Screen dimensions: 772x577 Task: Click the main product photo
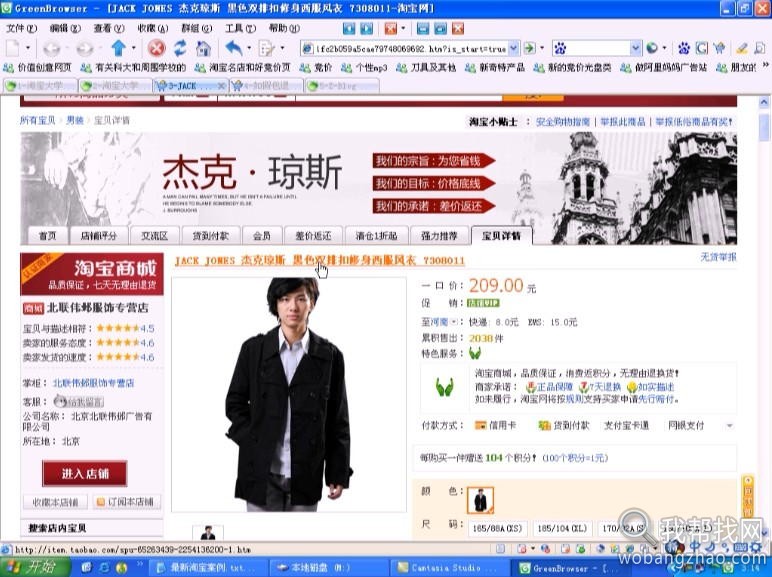[289, 395]
